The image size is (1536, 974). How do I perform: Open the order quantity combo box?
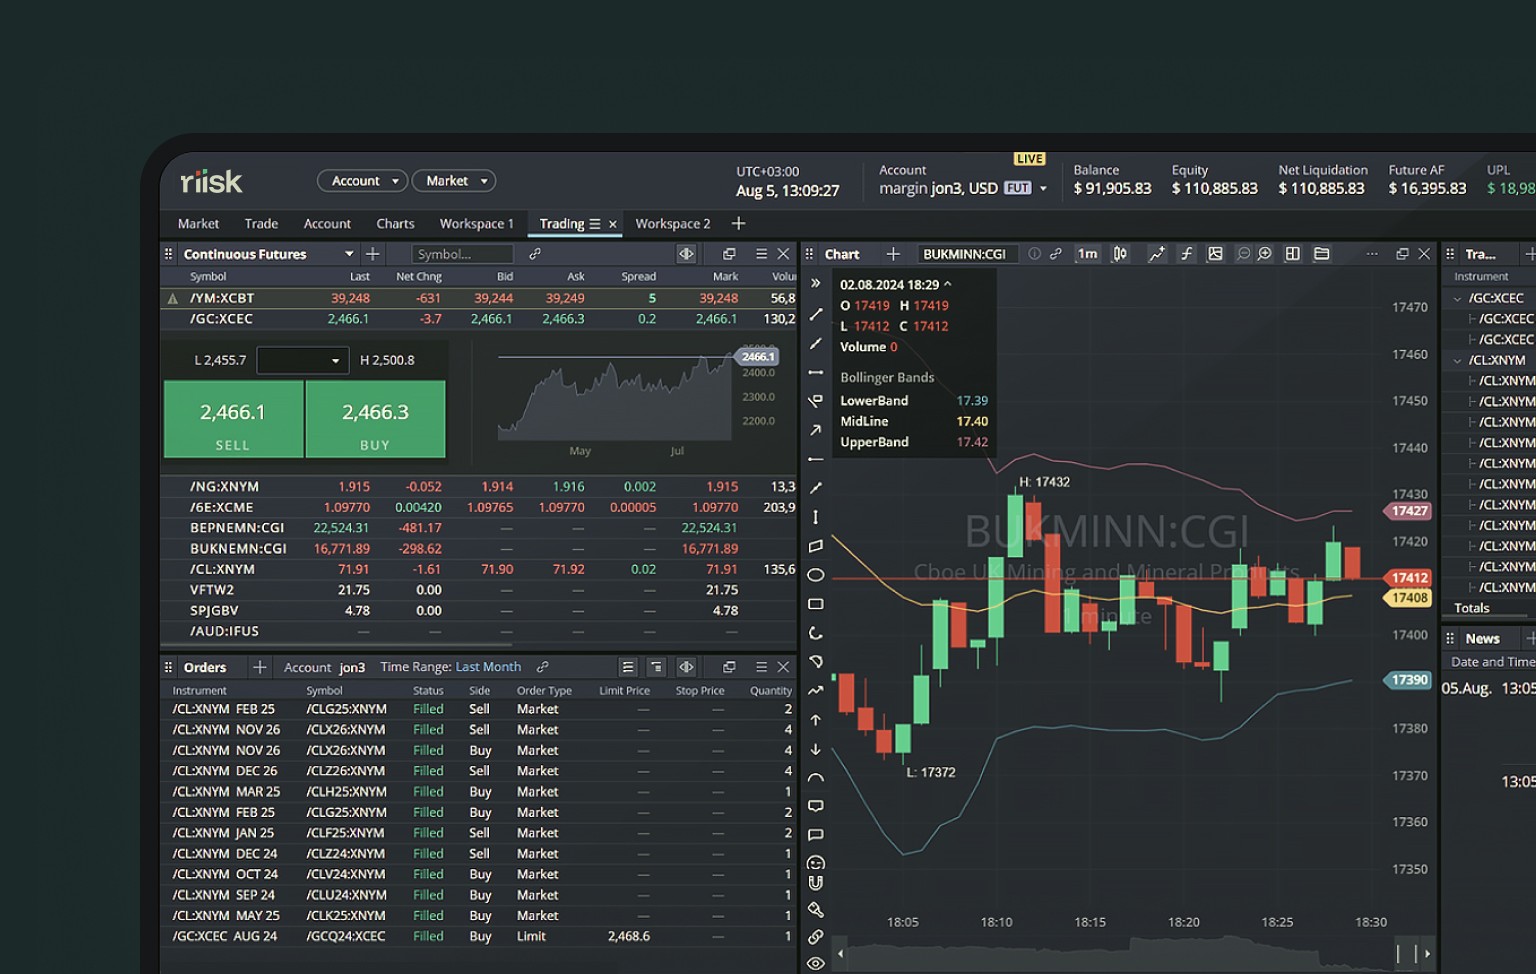coord(303,360)
